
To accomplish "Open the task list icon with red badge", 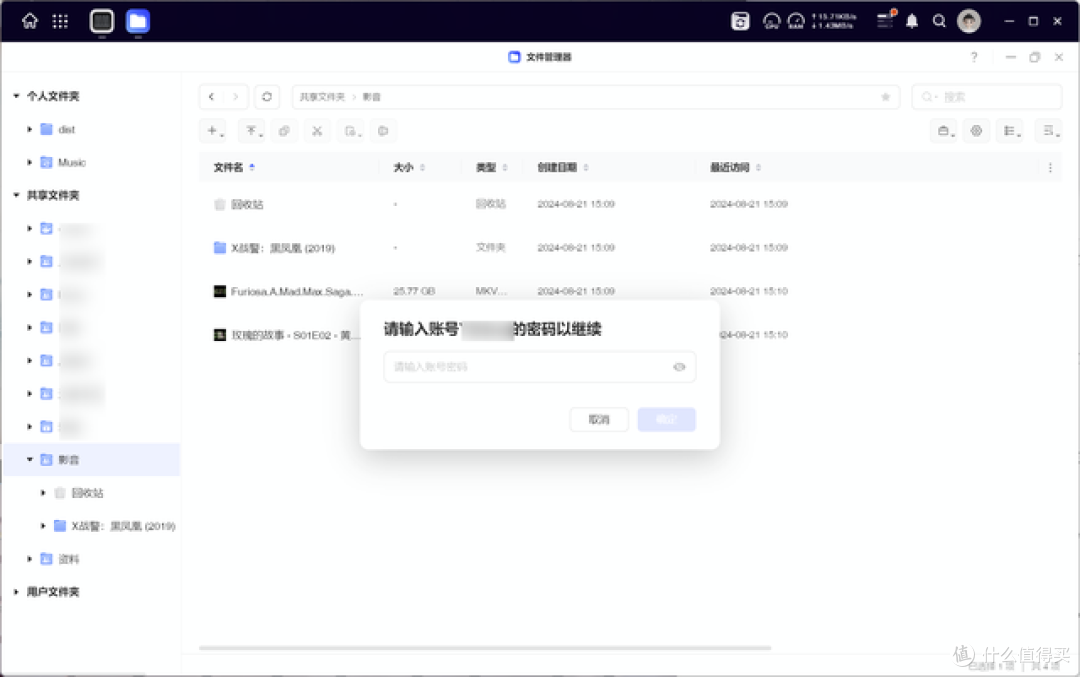I will pos(885,20).
